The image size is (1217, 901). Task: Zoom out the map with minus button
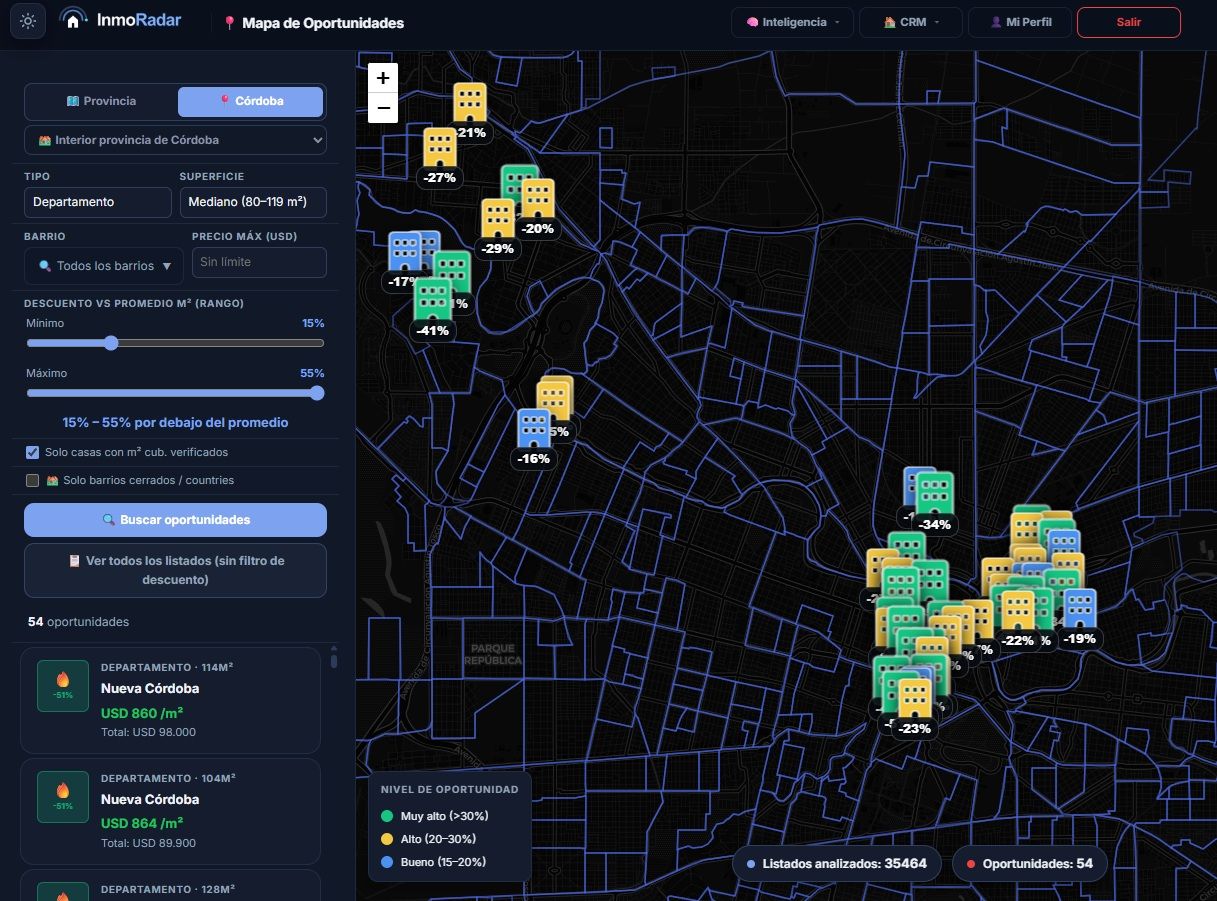pos(383,108)
